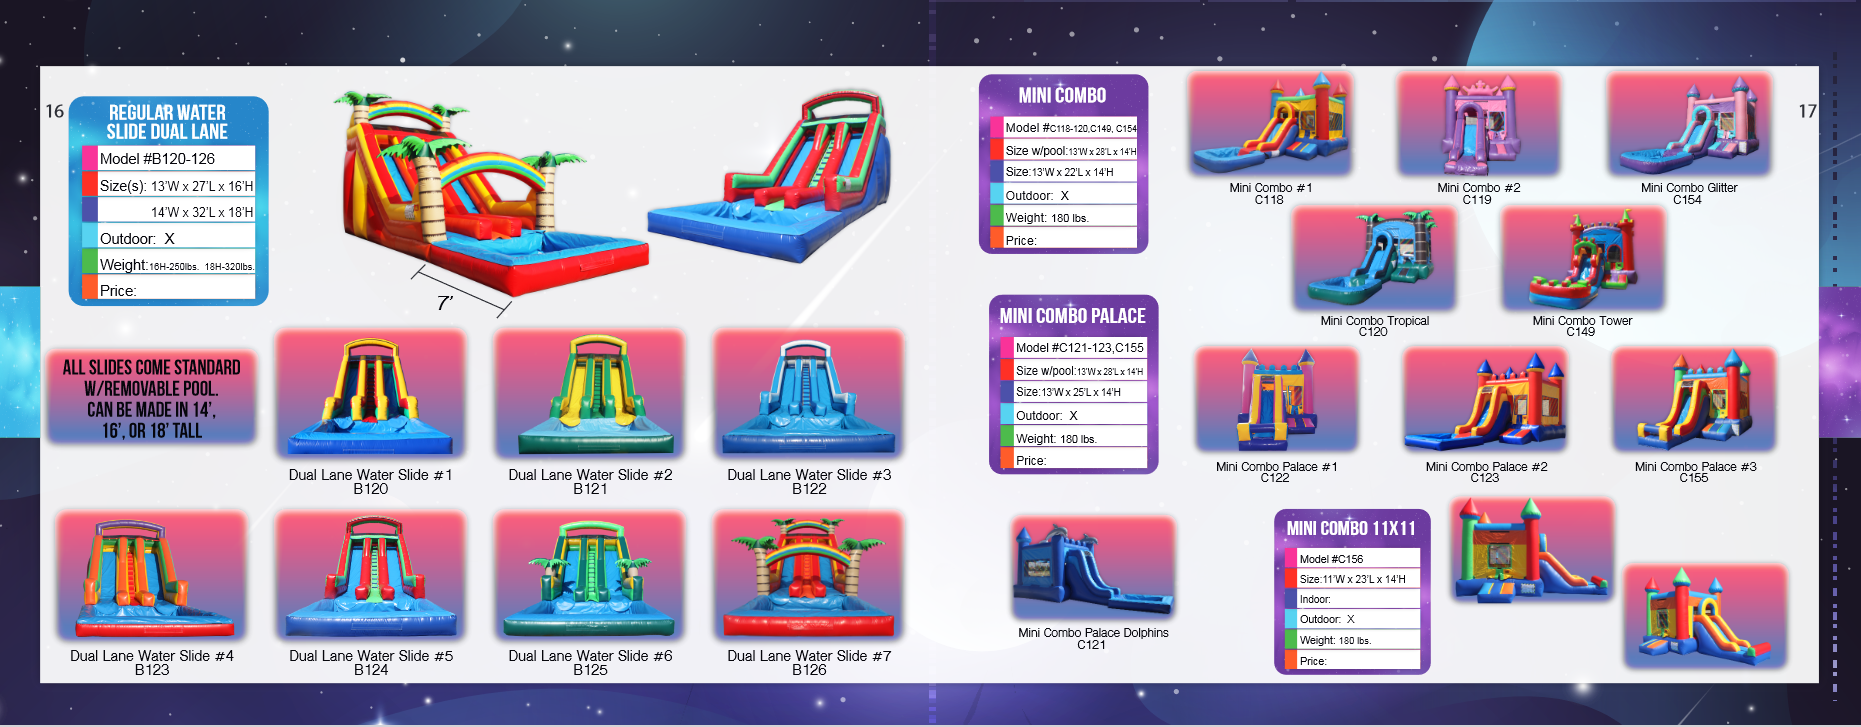Click the 'MINI COMBO 11X11' box heading

pyautogui.click(x=1351, y=528)
